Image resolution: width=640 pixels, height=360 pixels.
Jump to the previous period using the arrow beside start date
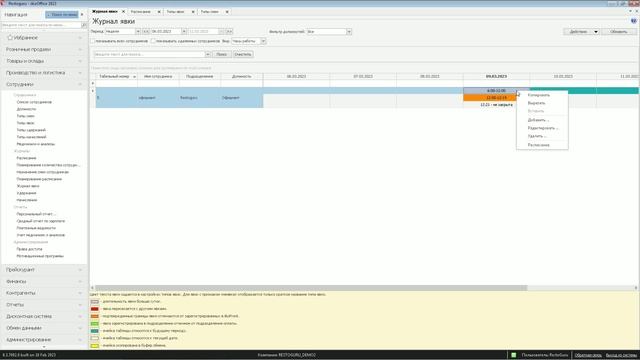146,31
